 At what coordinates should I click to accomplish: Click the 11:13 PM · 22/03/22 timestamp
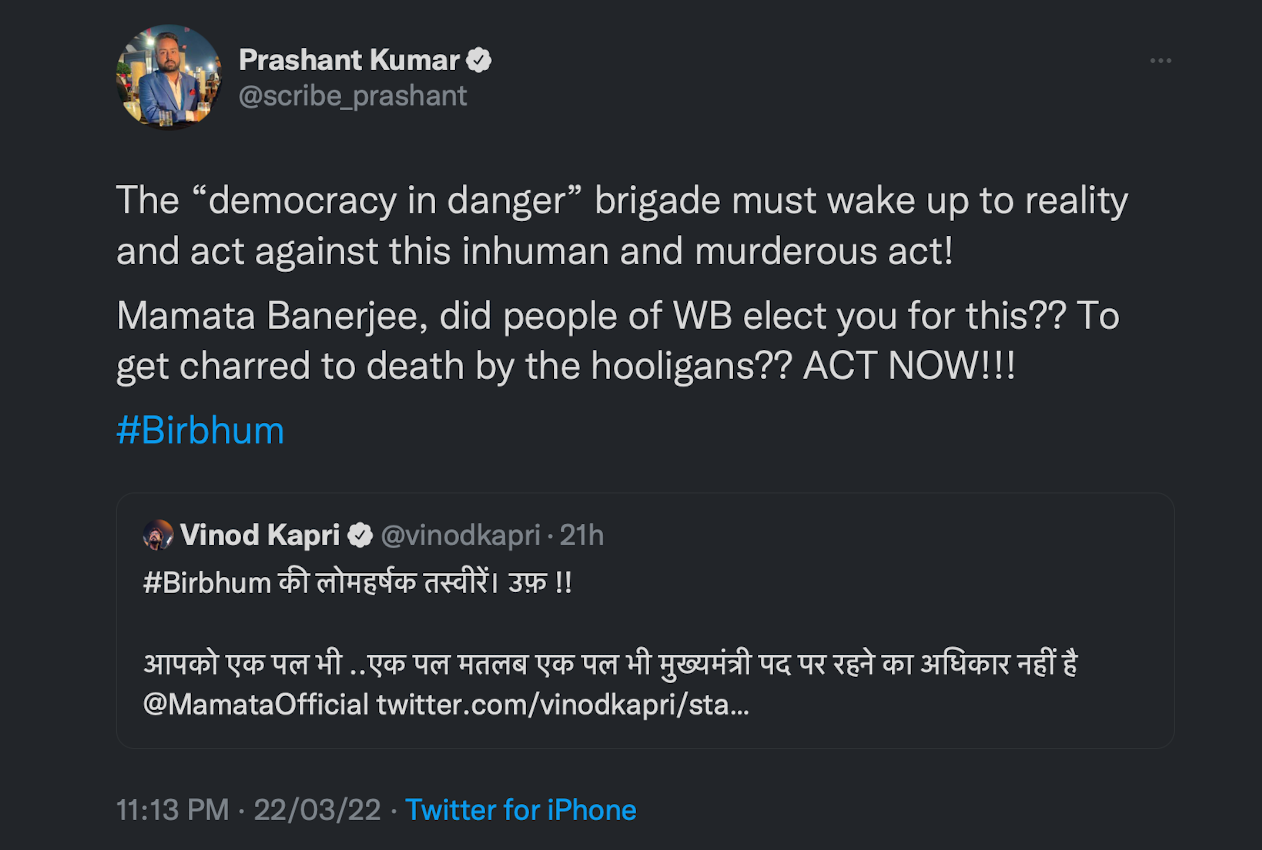coord(248,809)
